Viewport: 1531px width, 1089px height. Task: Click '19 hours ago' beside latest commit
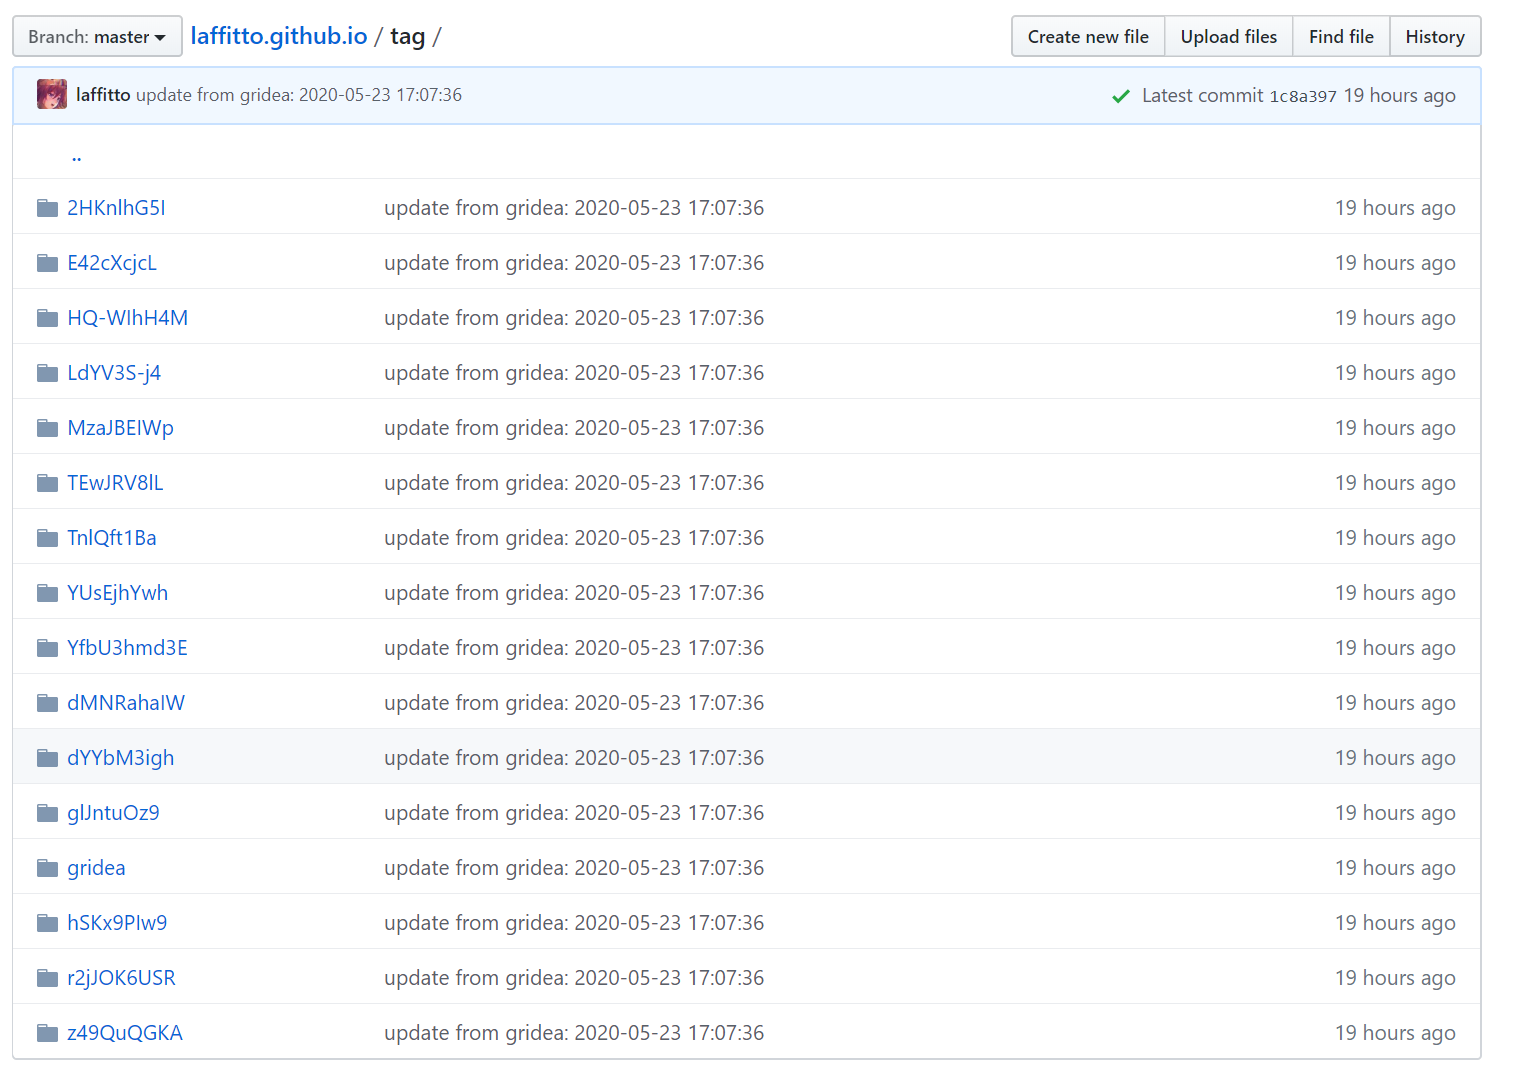pyautogui.click(x=1400, y=96)
